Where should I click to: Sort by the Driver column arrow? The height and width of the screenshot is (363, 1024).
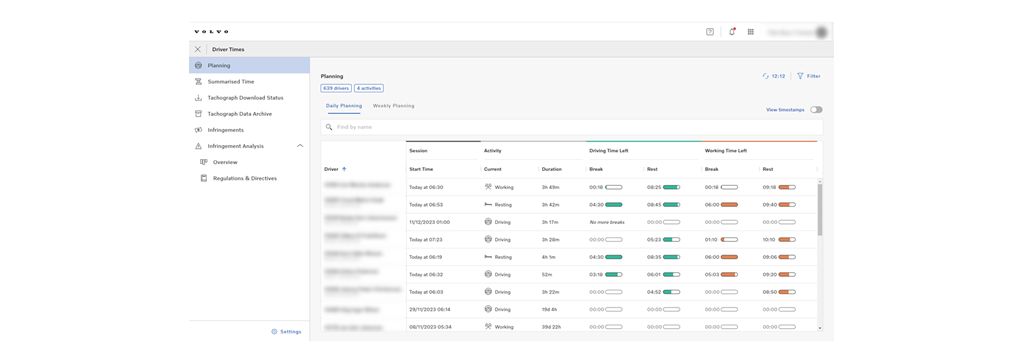click(x=344, y=169)
